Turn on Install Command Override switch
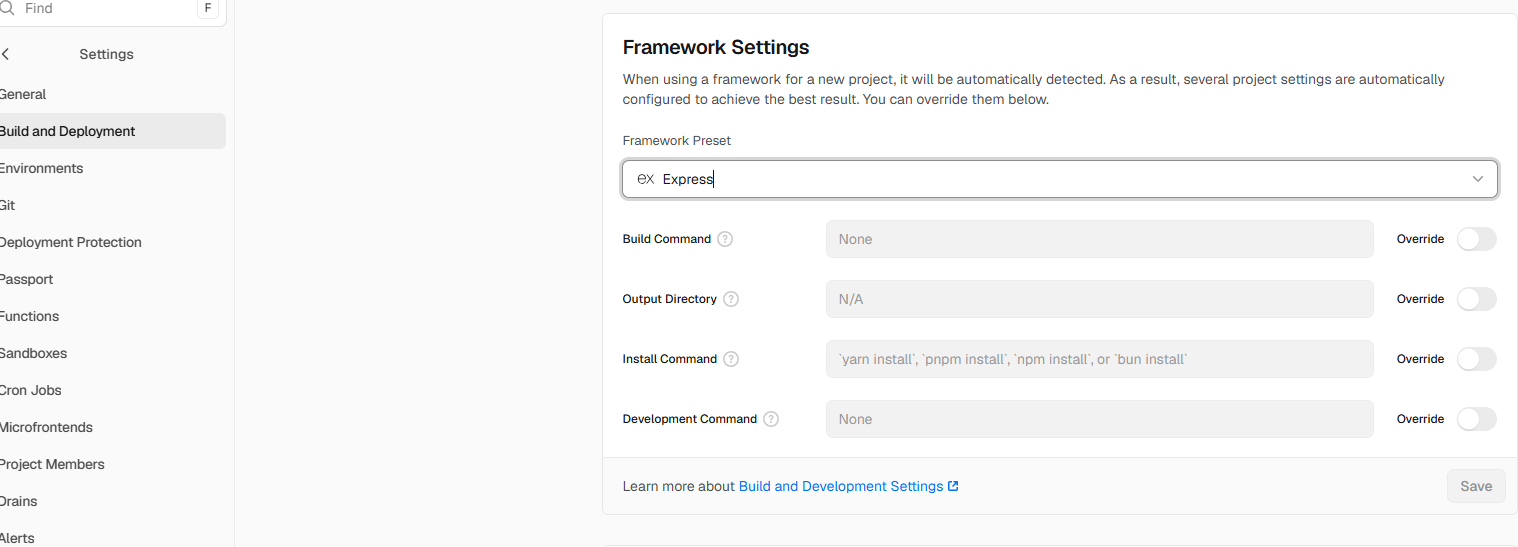Screen dimensions: 1518x547 tap(1477, 359)
